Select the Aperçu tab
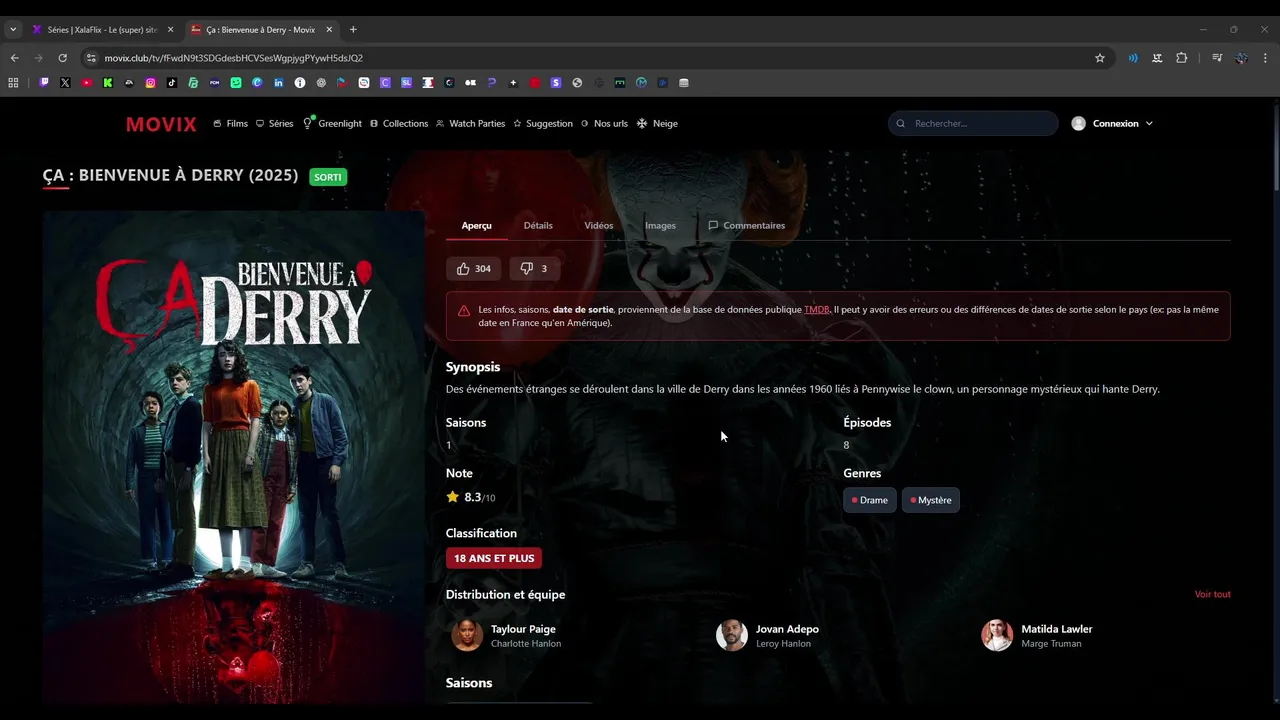The image size is (1280, 720). [x=477, y=226]
